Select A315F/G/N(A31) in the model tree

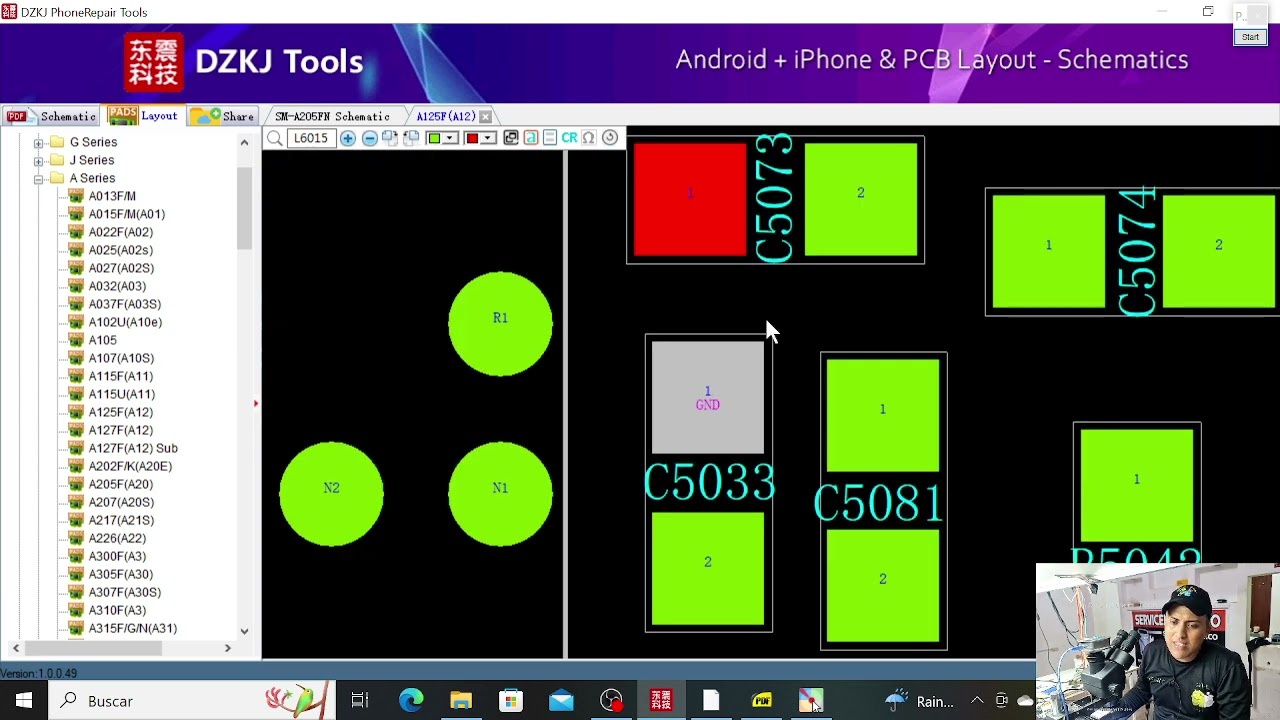click(133, 628)
